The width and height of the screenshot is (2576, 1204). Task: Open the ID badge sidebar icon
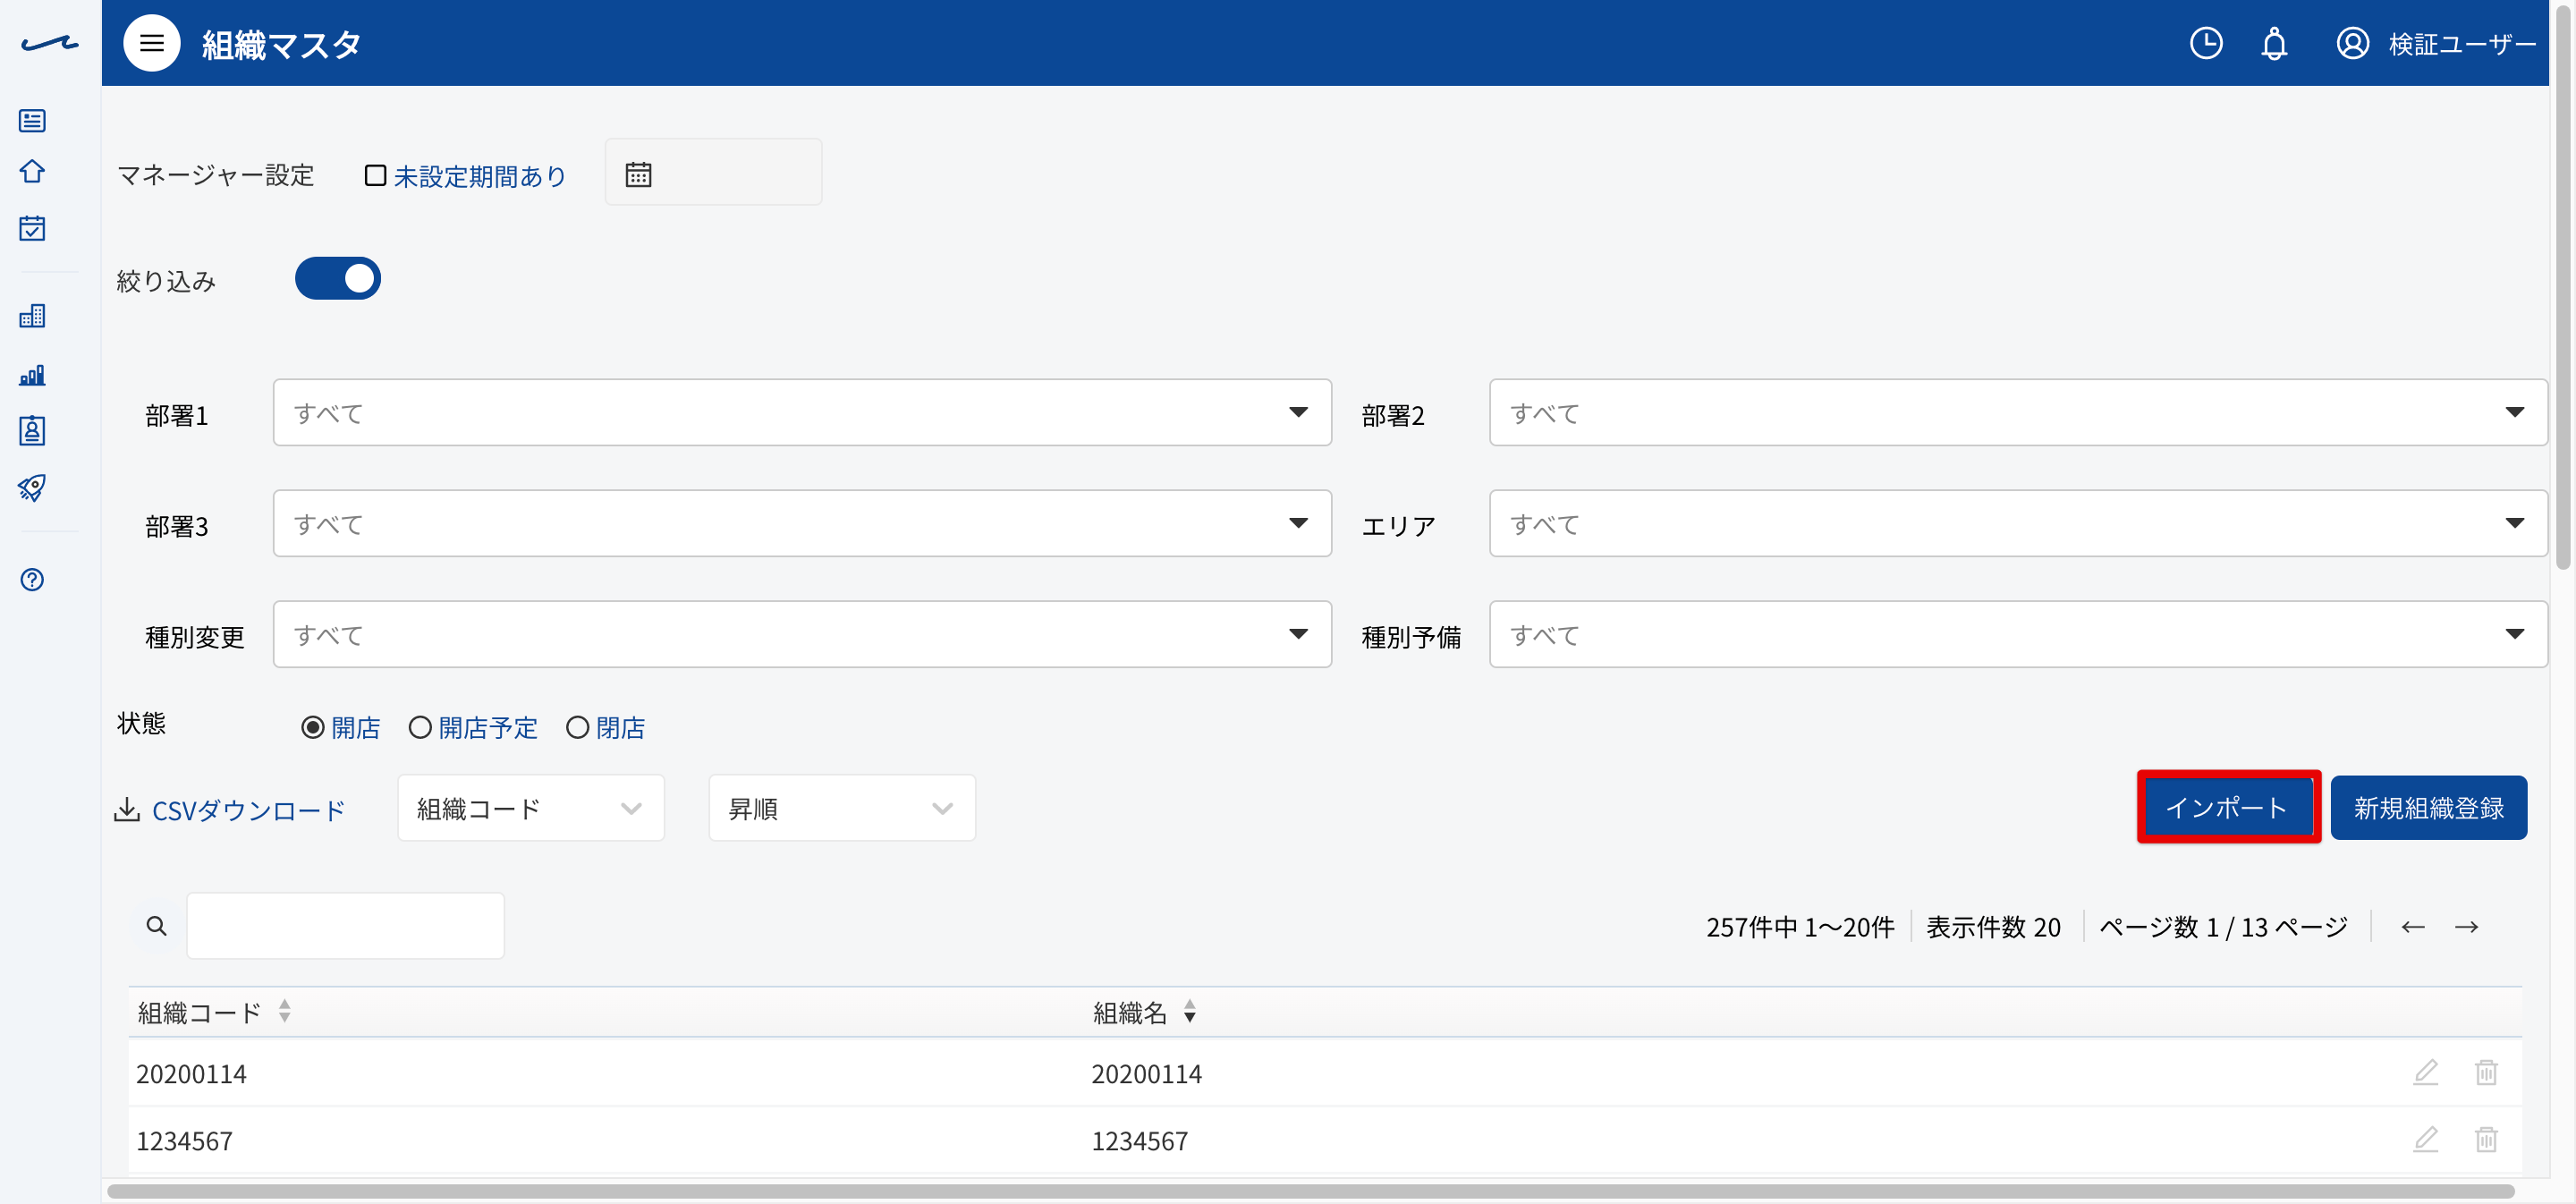(x=32, y=431)
